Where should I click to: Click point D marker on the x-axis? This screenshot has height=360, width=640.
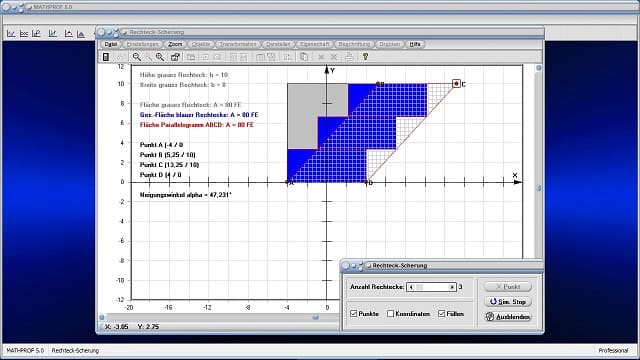pyautogui.click(x=366, y=182)
